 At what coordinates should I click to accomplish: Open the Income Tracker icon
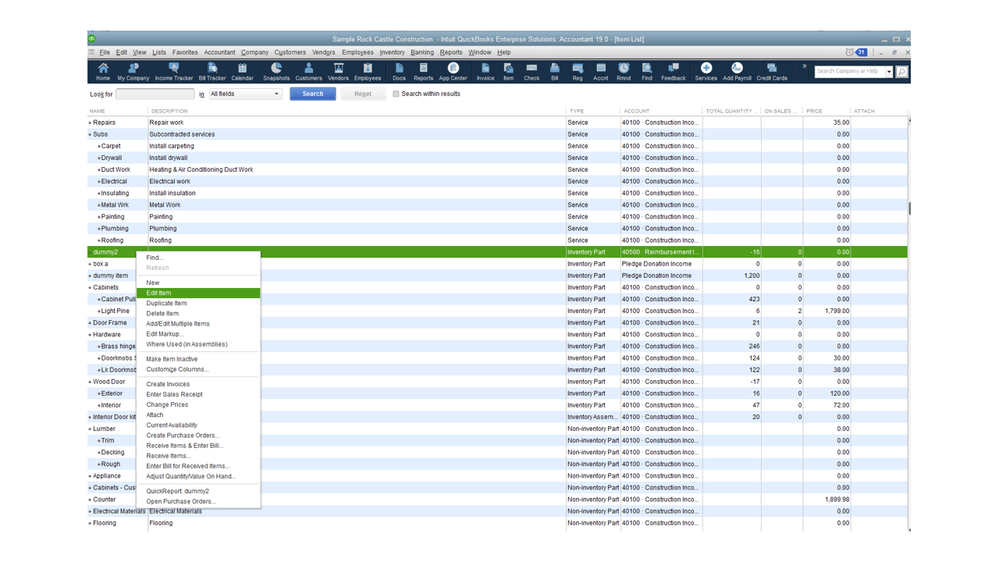click(x=173, y=71)
